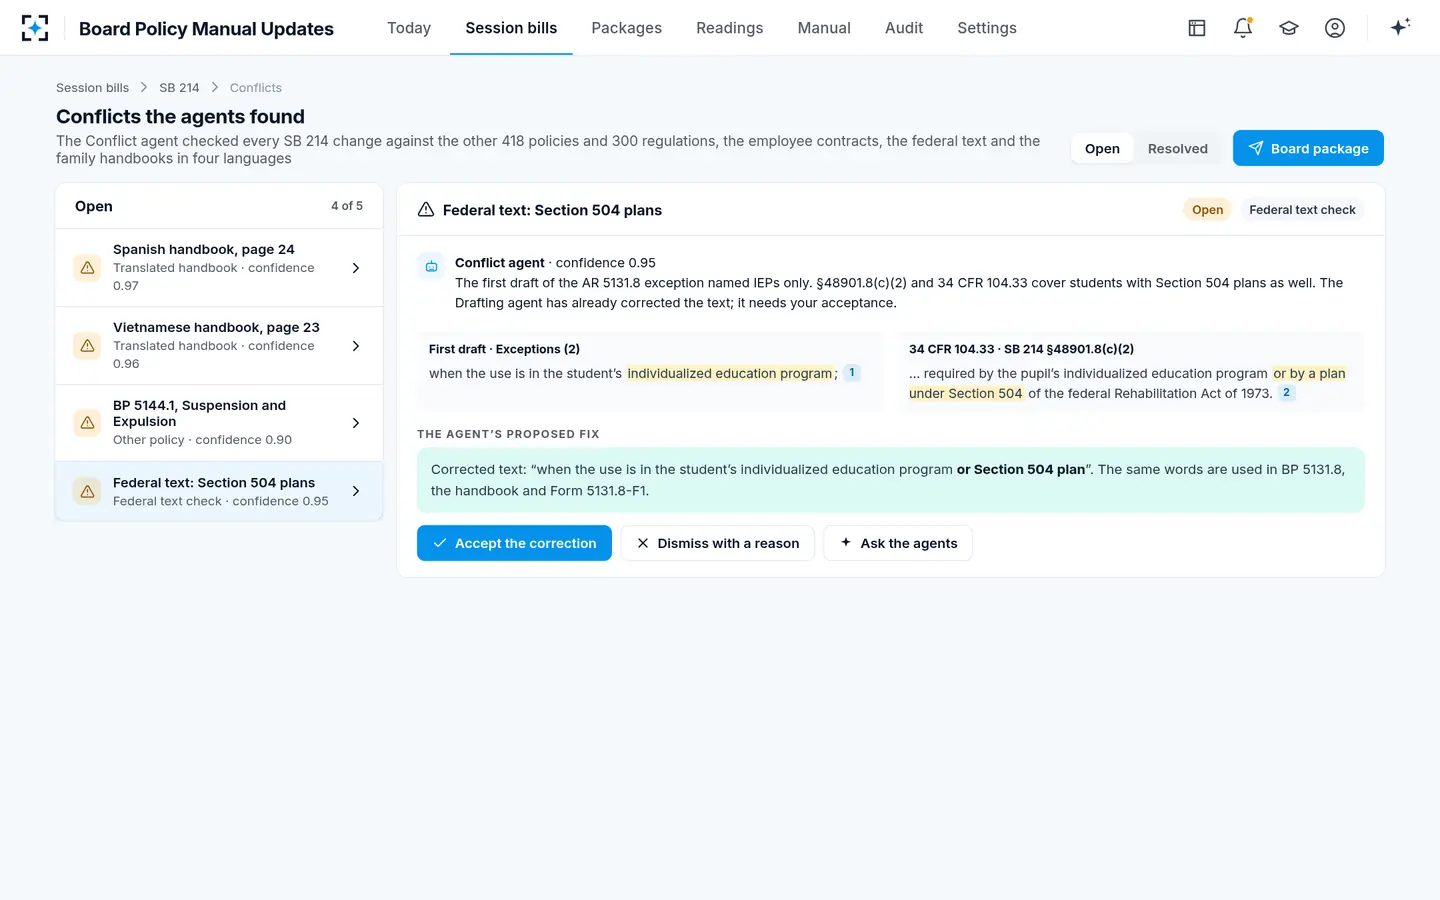Image resolution: width=1440 pixels, height=900 pixels.
Task: Open the Audit tab
Action: (904, 28)
